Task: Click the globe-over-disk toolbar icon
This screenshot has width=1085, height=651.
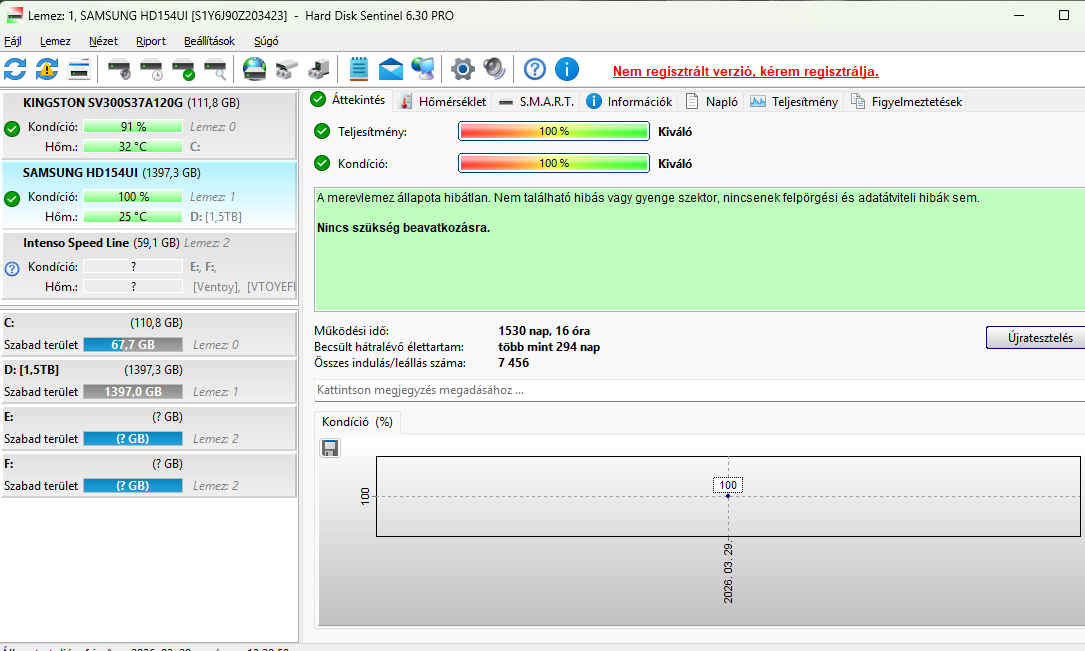Action: (x=255, y=69)
